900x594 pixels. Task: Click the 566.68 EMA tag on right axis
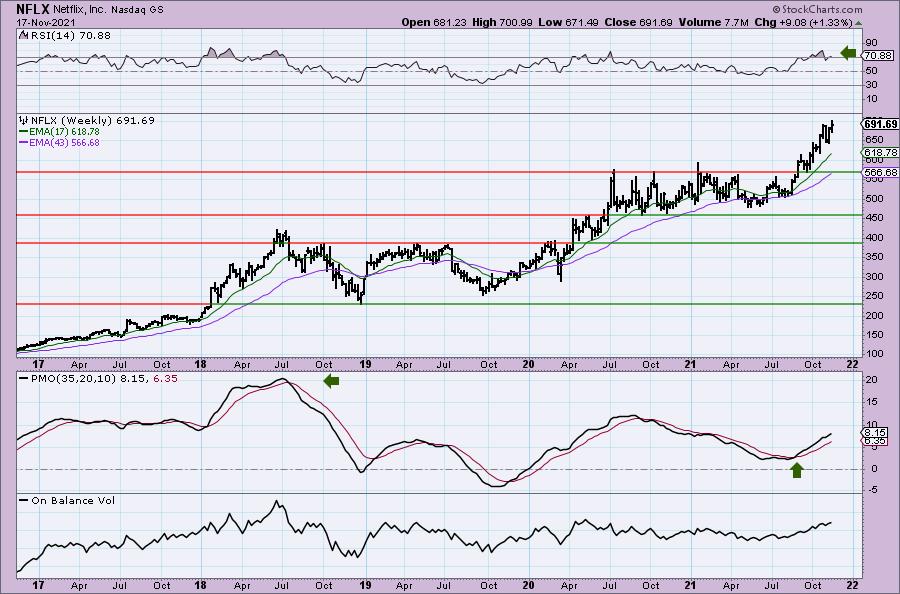pos(880,172)
